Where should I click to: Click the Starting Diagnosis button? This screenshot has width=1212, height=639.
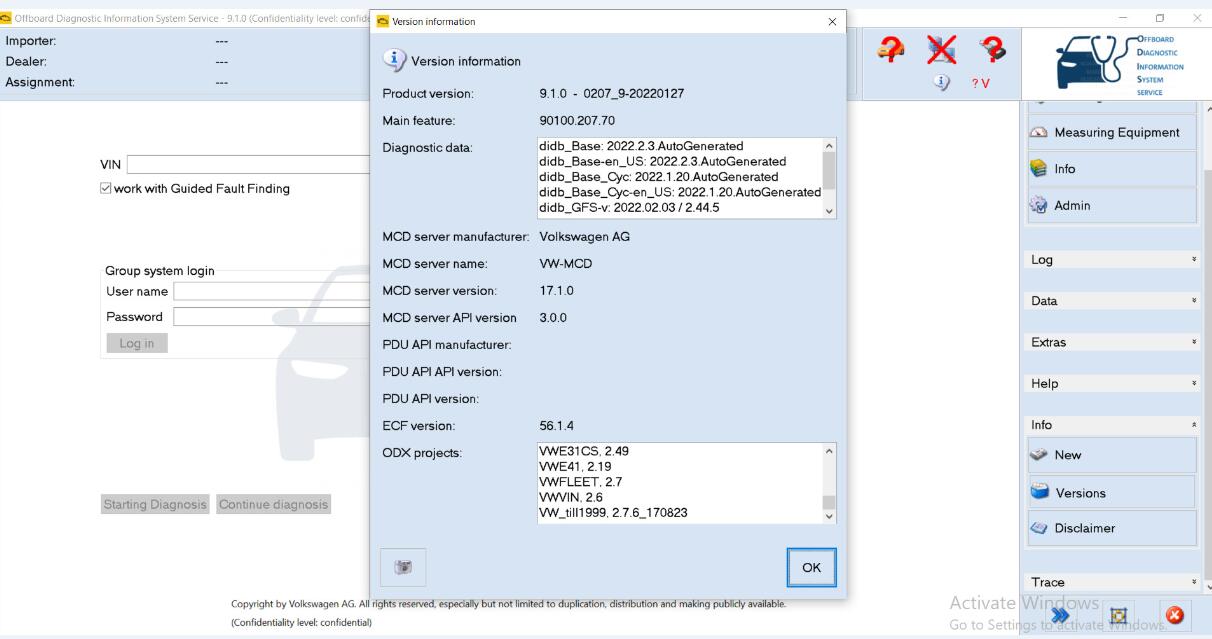[x=156, y=505]
